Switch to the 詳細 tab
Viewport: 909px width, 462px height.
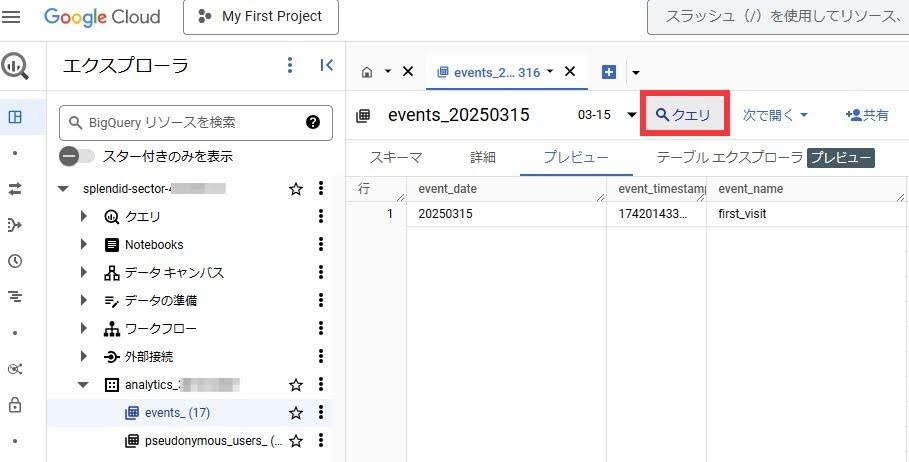[483, 157]
